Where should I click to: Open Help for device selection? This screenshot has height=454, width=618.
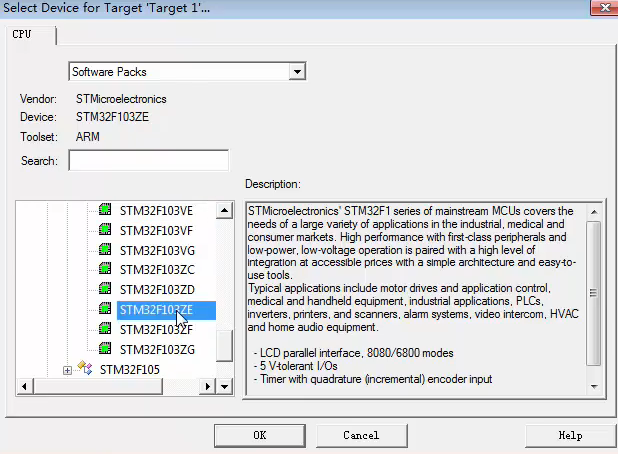pos(570,435)
